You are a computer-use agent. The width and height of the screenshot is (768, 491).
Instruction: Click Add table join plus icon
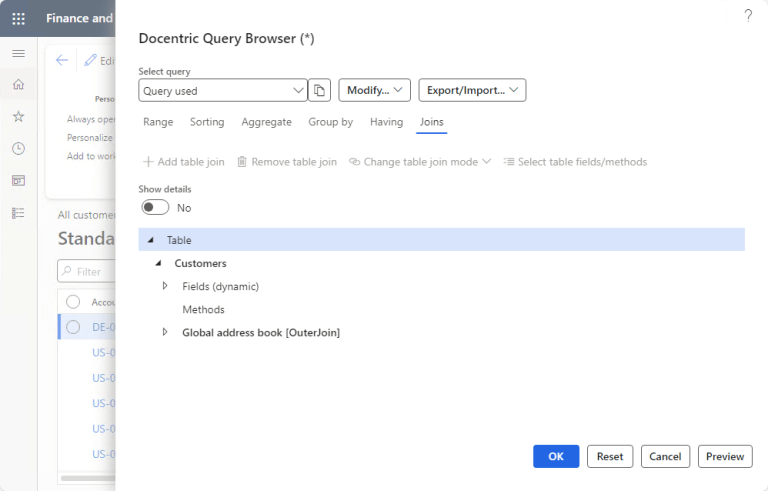pos(148,162)
